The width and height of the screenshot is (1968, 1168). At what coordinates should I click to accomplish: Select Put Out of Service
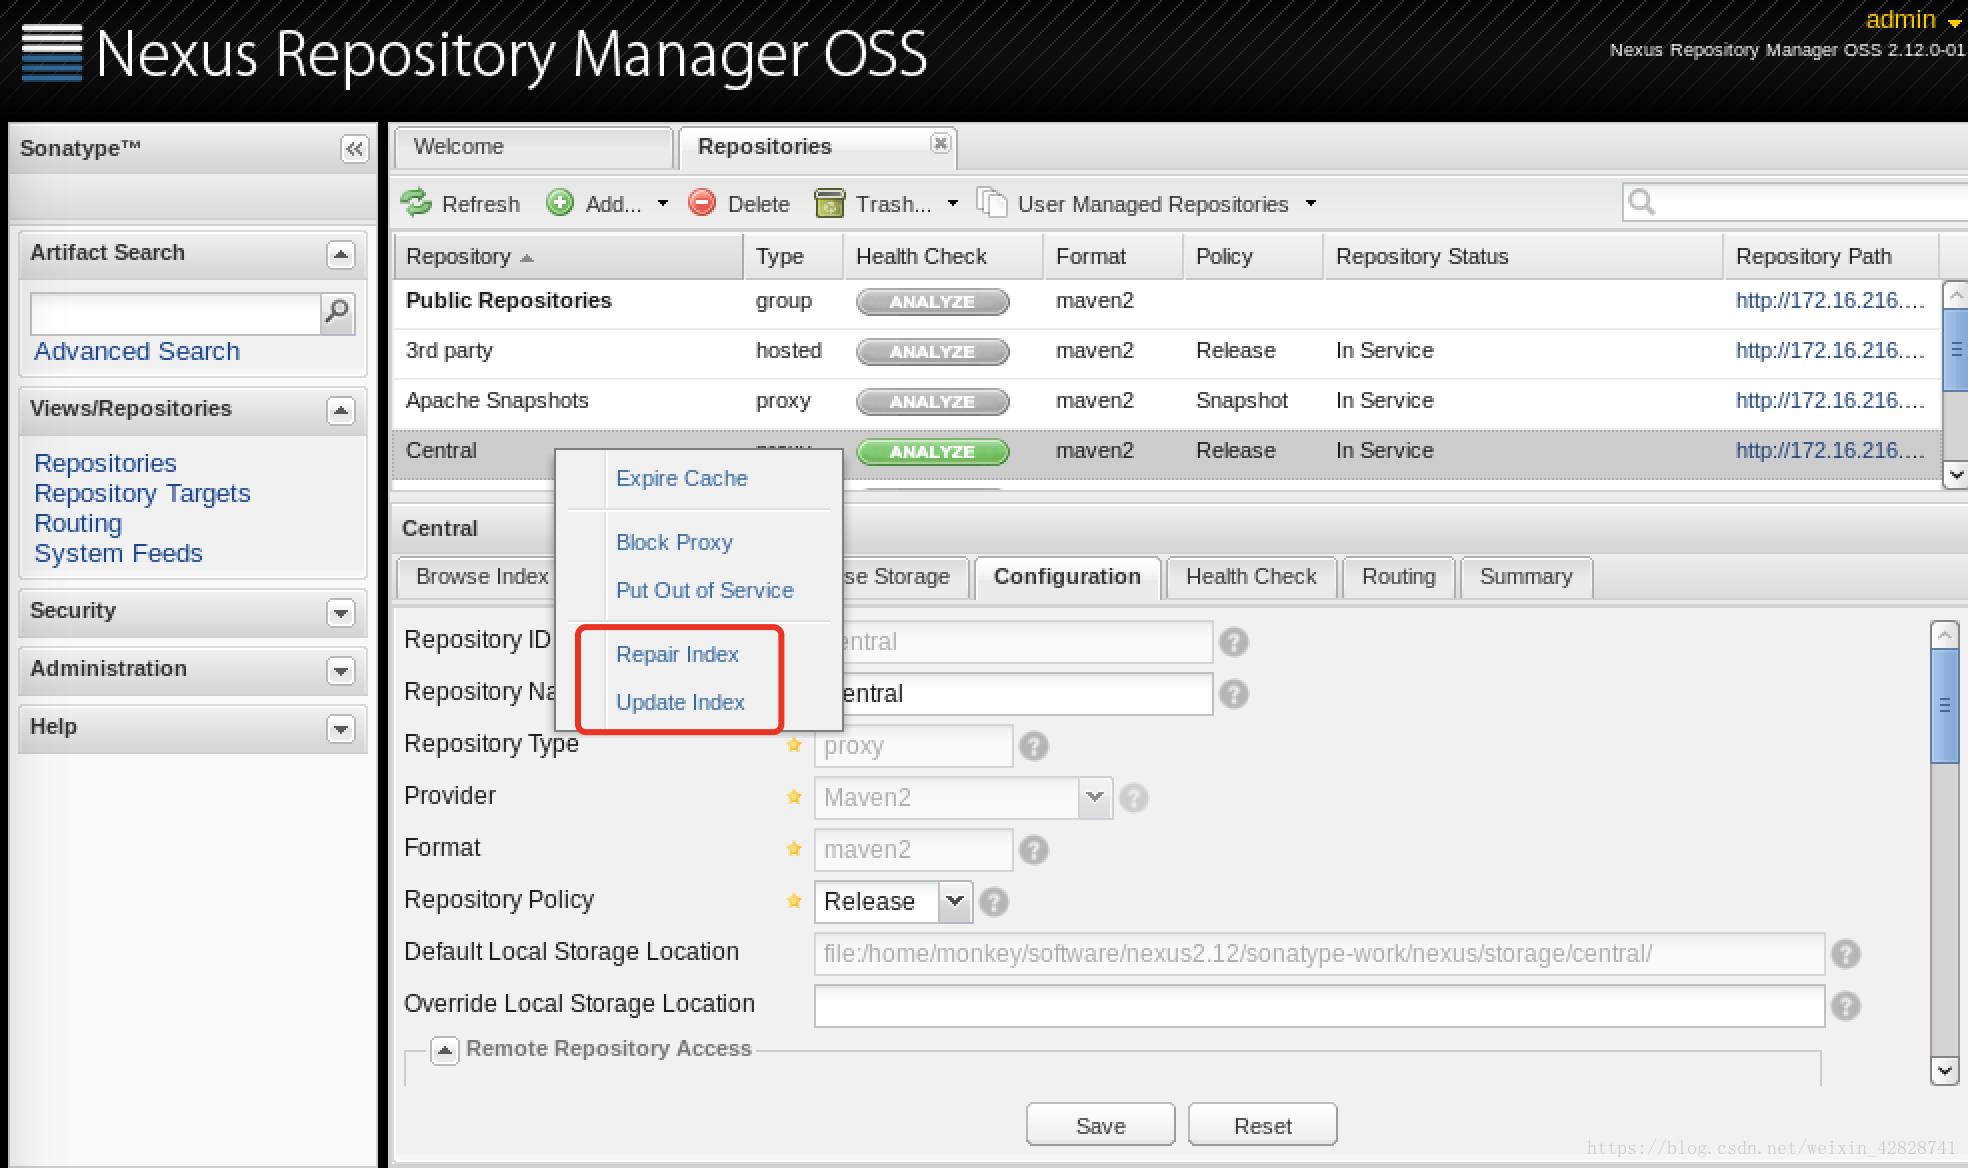(x=705, y=590)
